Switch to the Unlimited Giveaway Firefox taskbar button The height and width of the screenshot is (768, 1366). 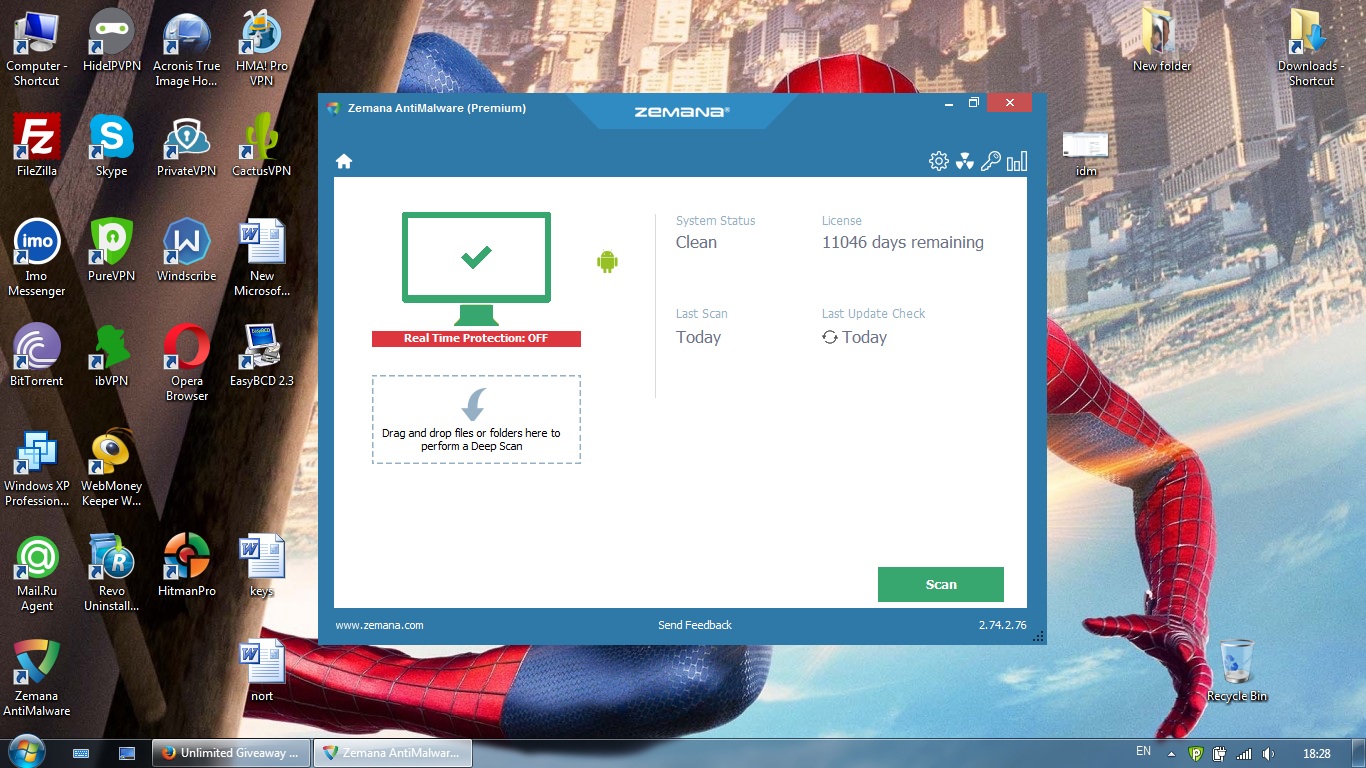pos(231,753)
